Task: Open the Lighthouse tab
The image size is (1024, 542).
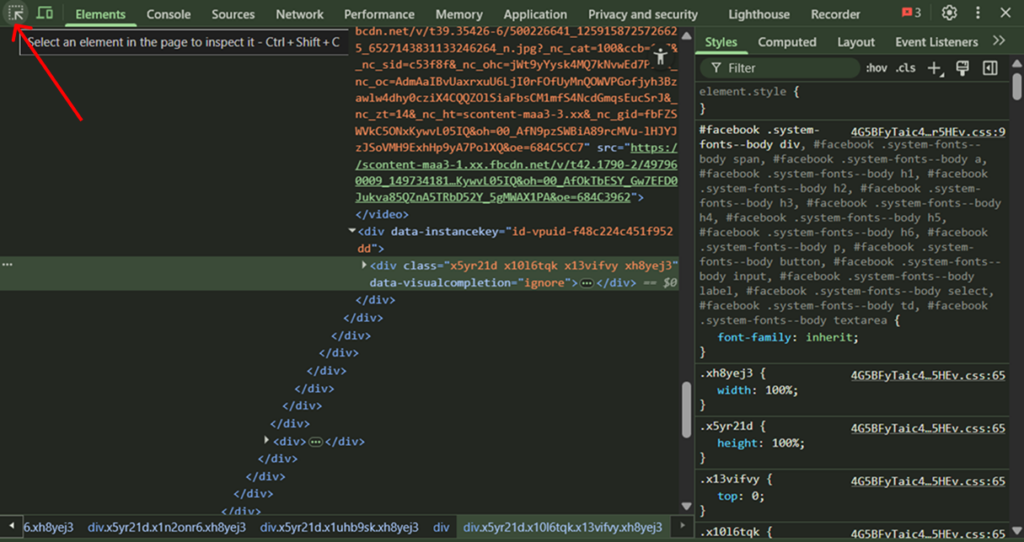Action: 759,14
